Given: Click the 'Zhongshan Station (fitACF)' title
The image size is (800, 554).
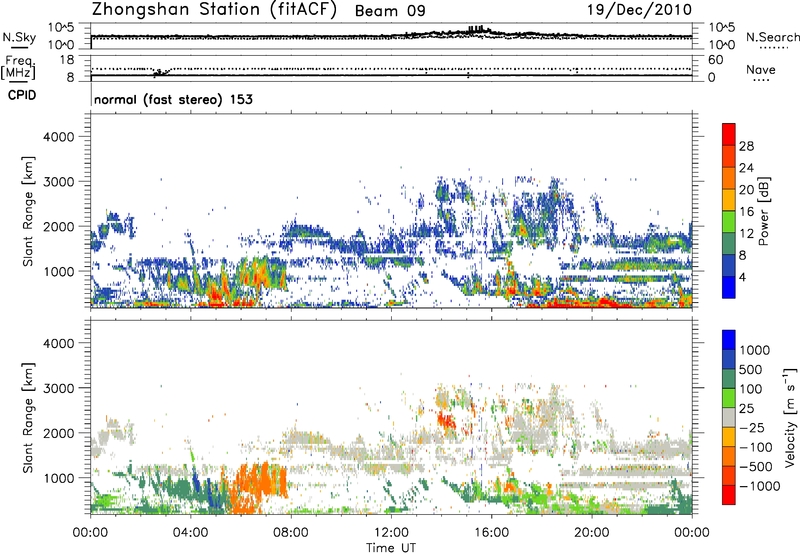Looking at the screenshot, I should 214,10.
